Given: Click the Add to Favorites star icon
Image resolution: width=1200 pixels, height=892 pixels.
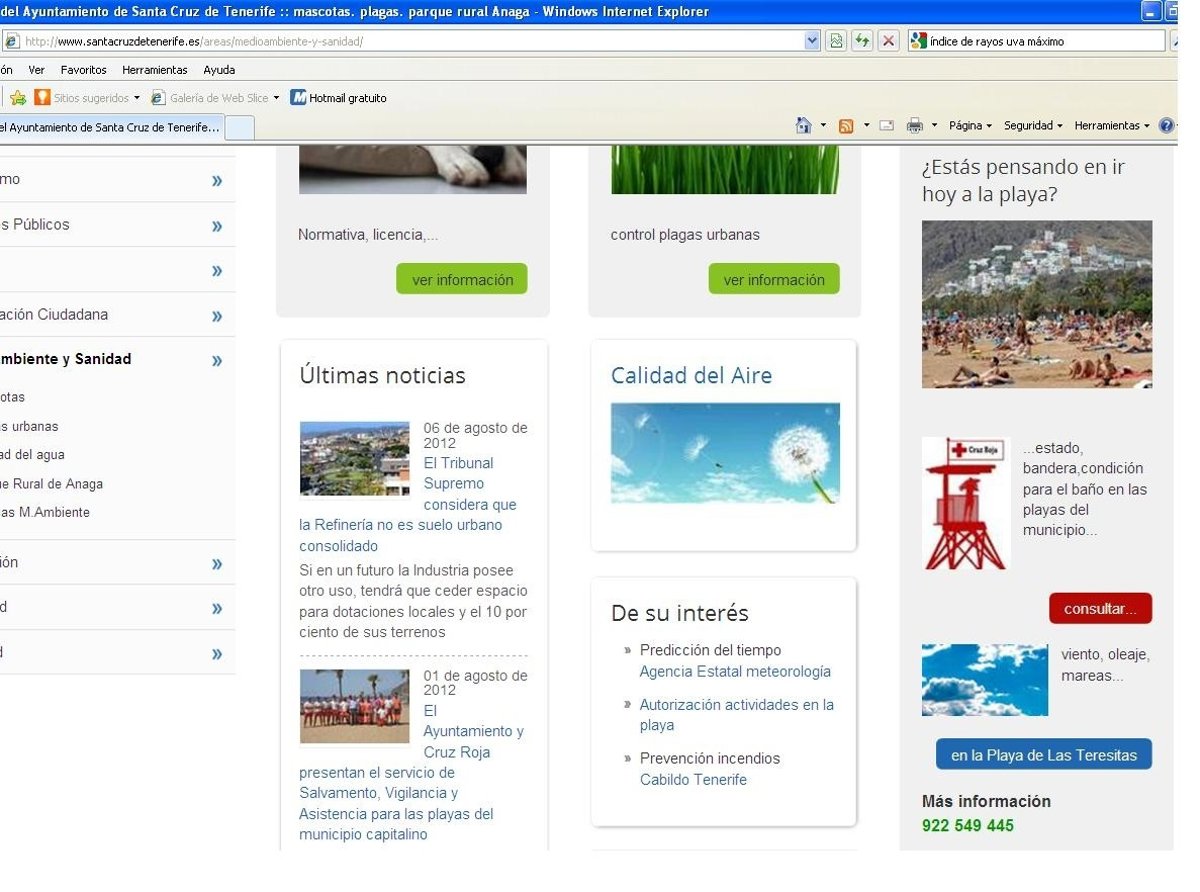Looking at the screenshot, I should 18,98.
